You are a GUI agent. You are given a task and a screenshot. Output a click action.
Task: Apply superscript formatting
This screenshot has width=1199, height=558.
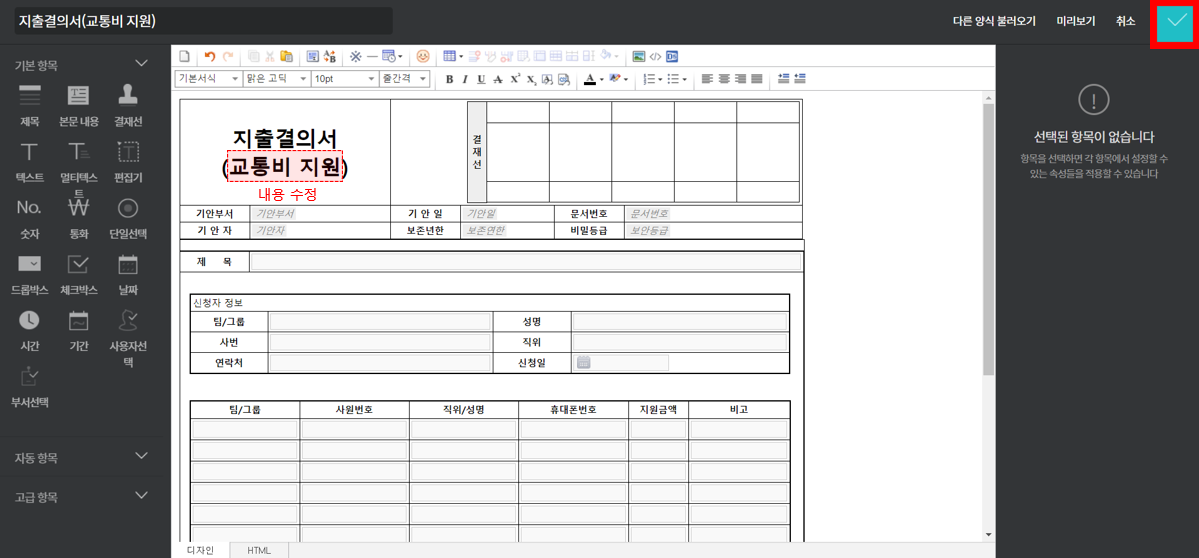[x=515, y=79]
